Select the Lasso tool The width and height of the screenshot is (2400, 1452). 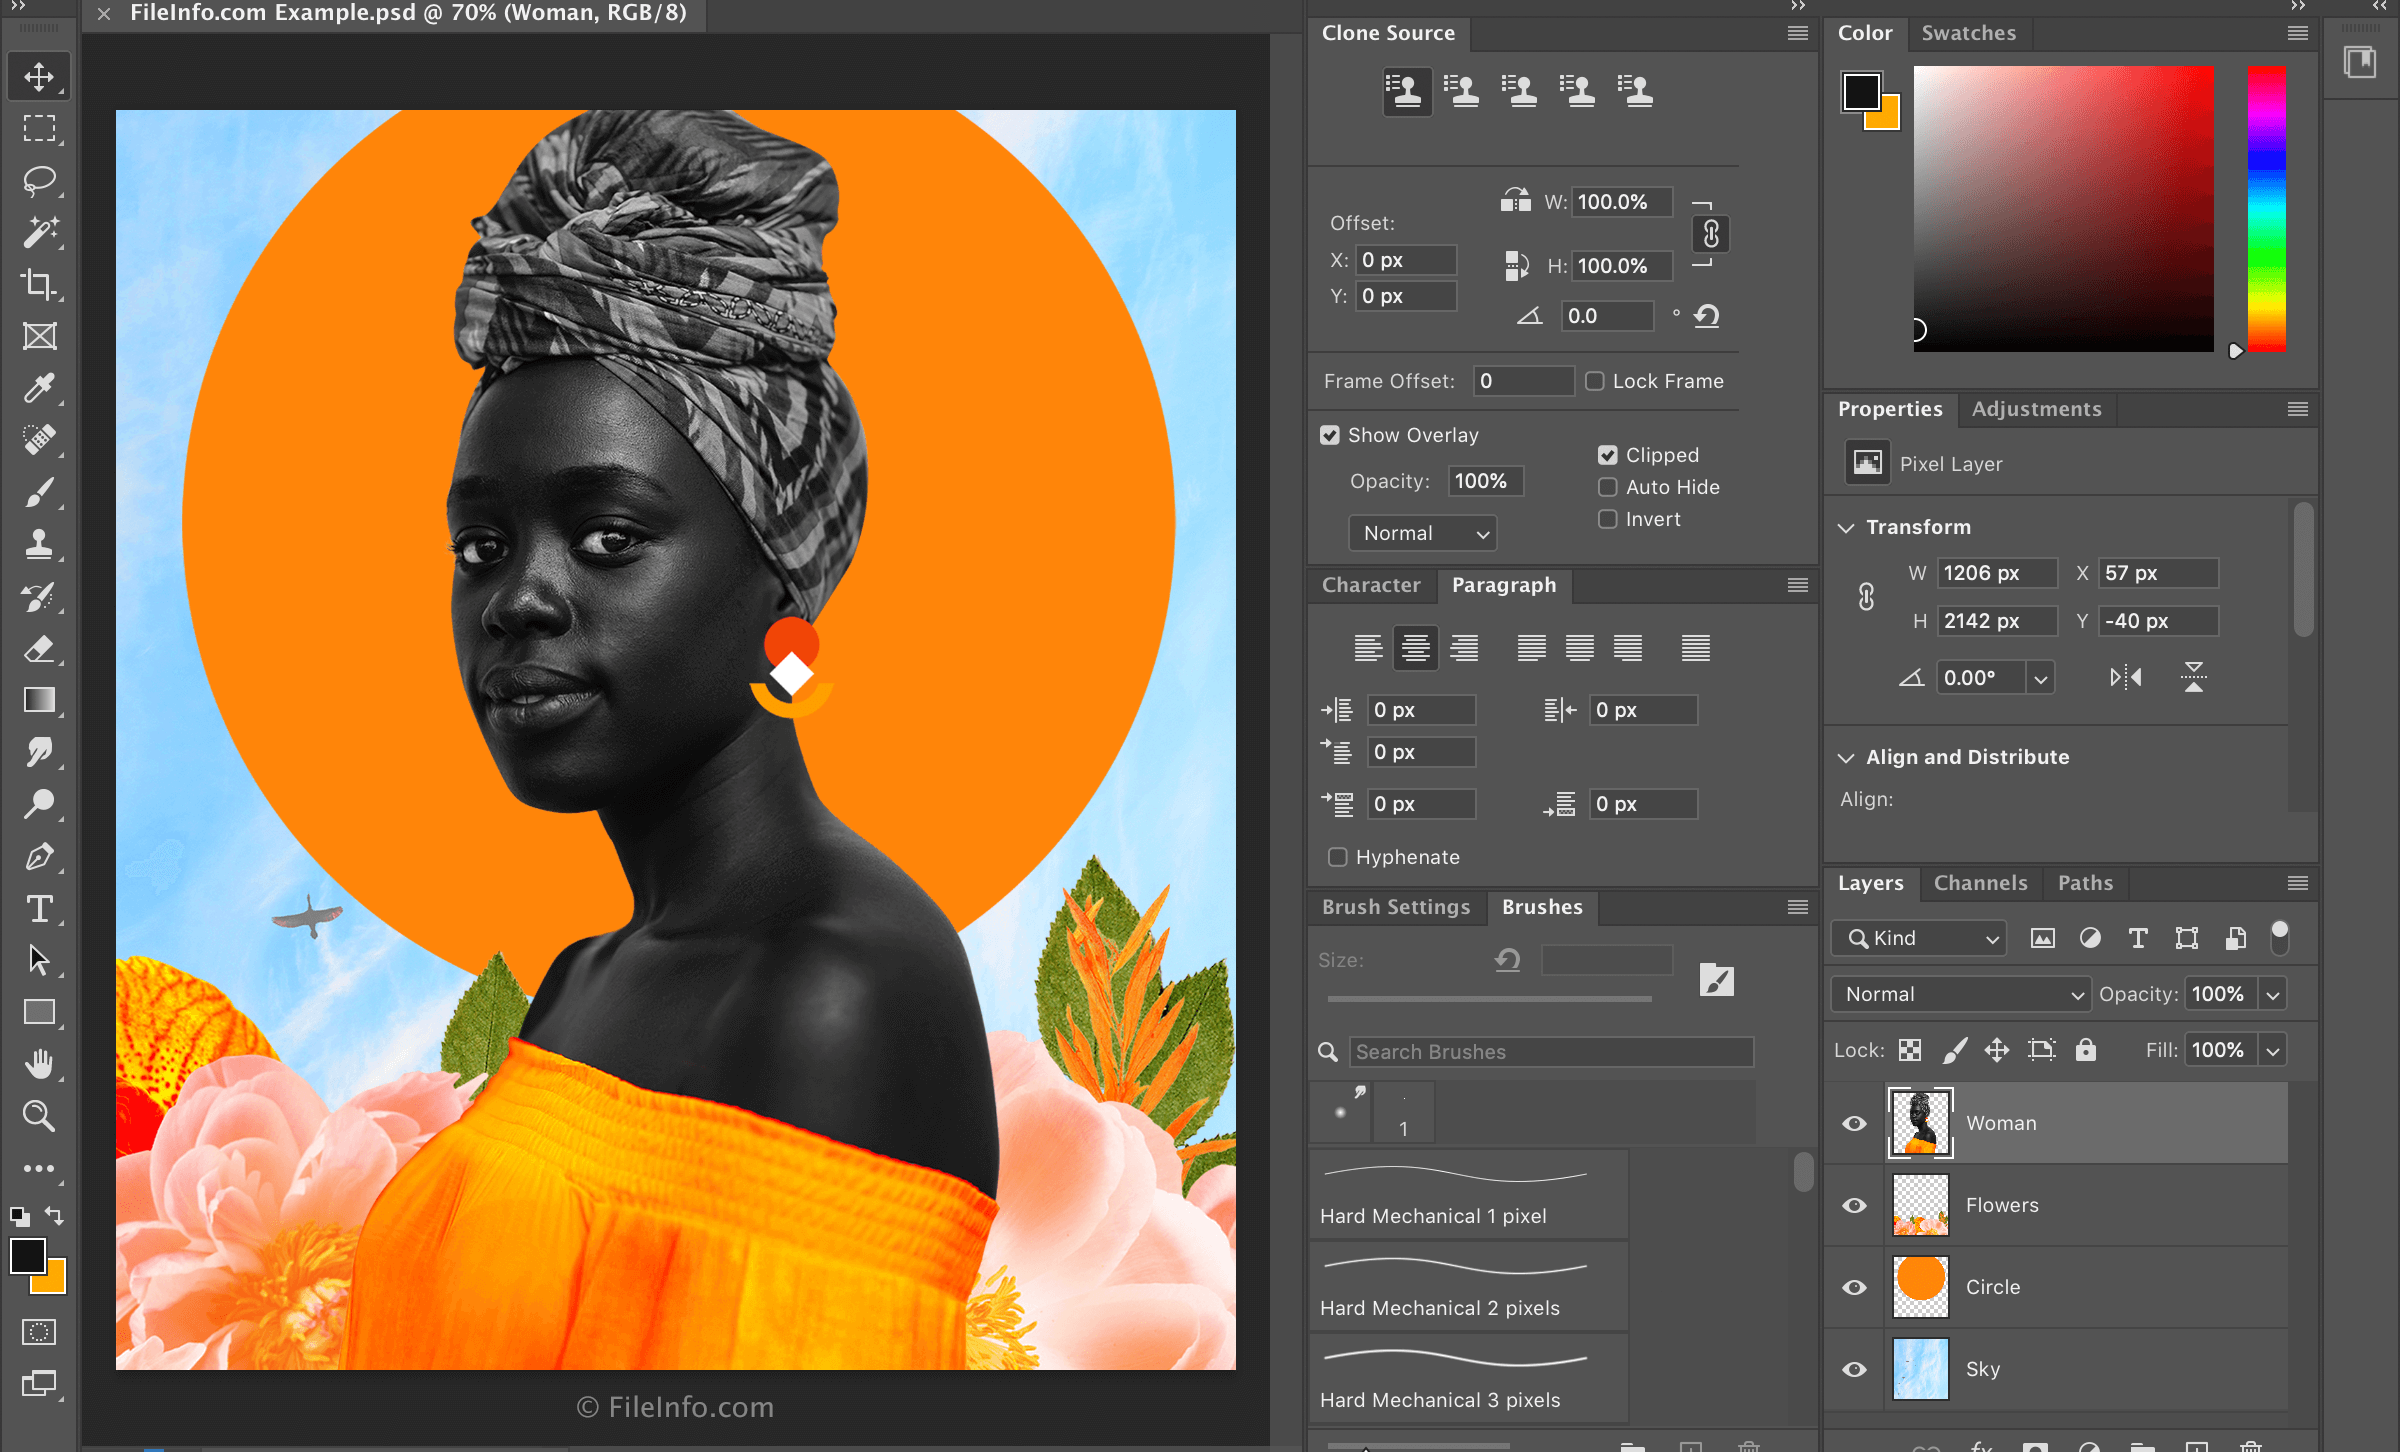point(39,181)
